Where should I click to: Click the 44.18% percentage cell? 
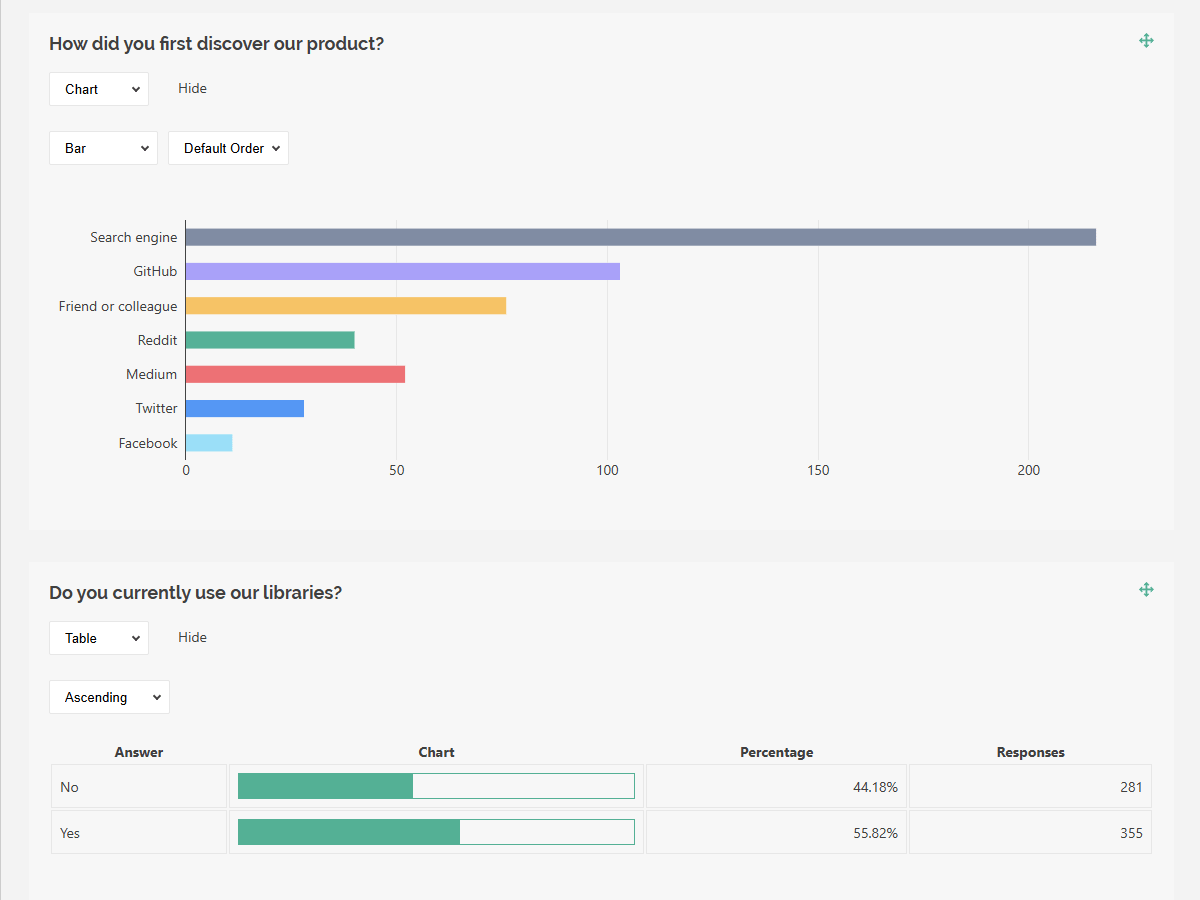(x=776, y=787)
